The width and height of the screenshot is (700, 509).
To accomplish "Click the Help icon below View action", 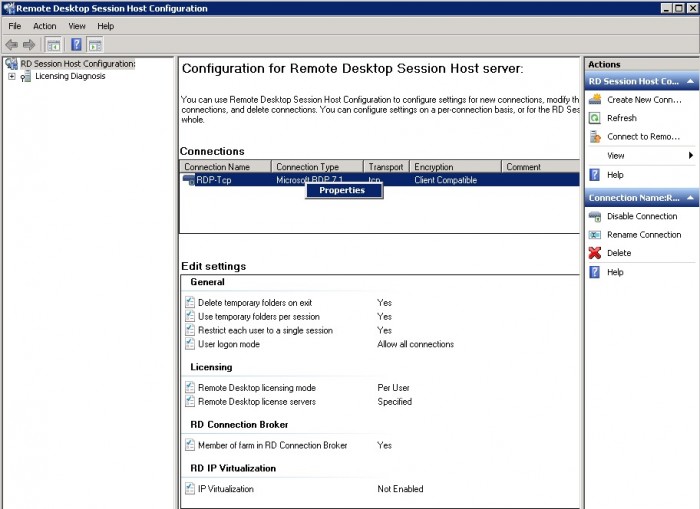I will click(595, 175).
